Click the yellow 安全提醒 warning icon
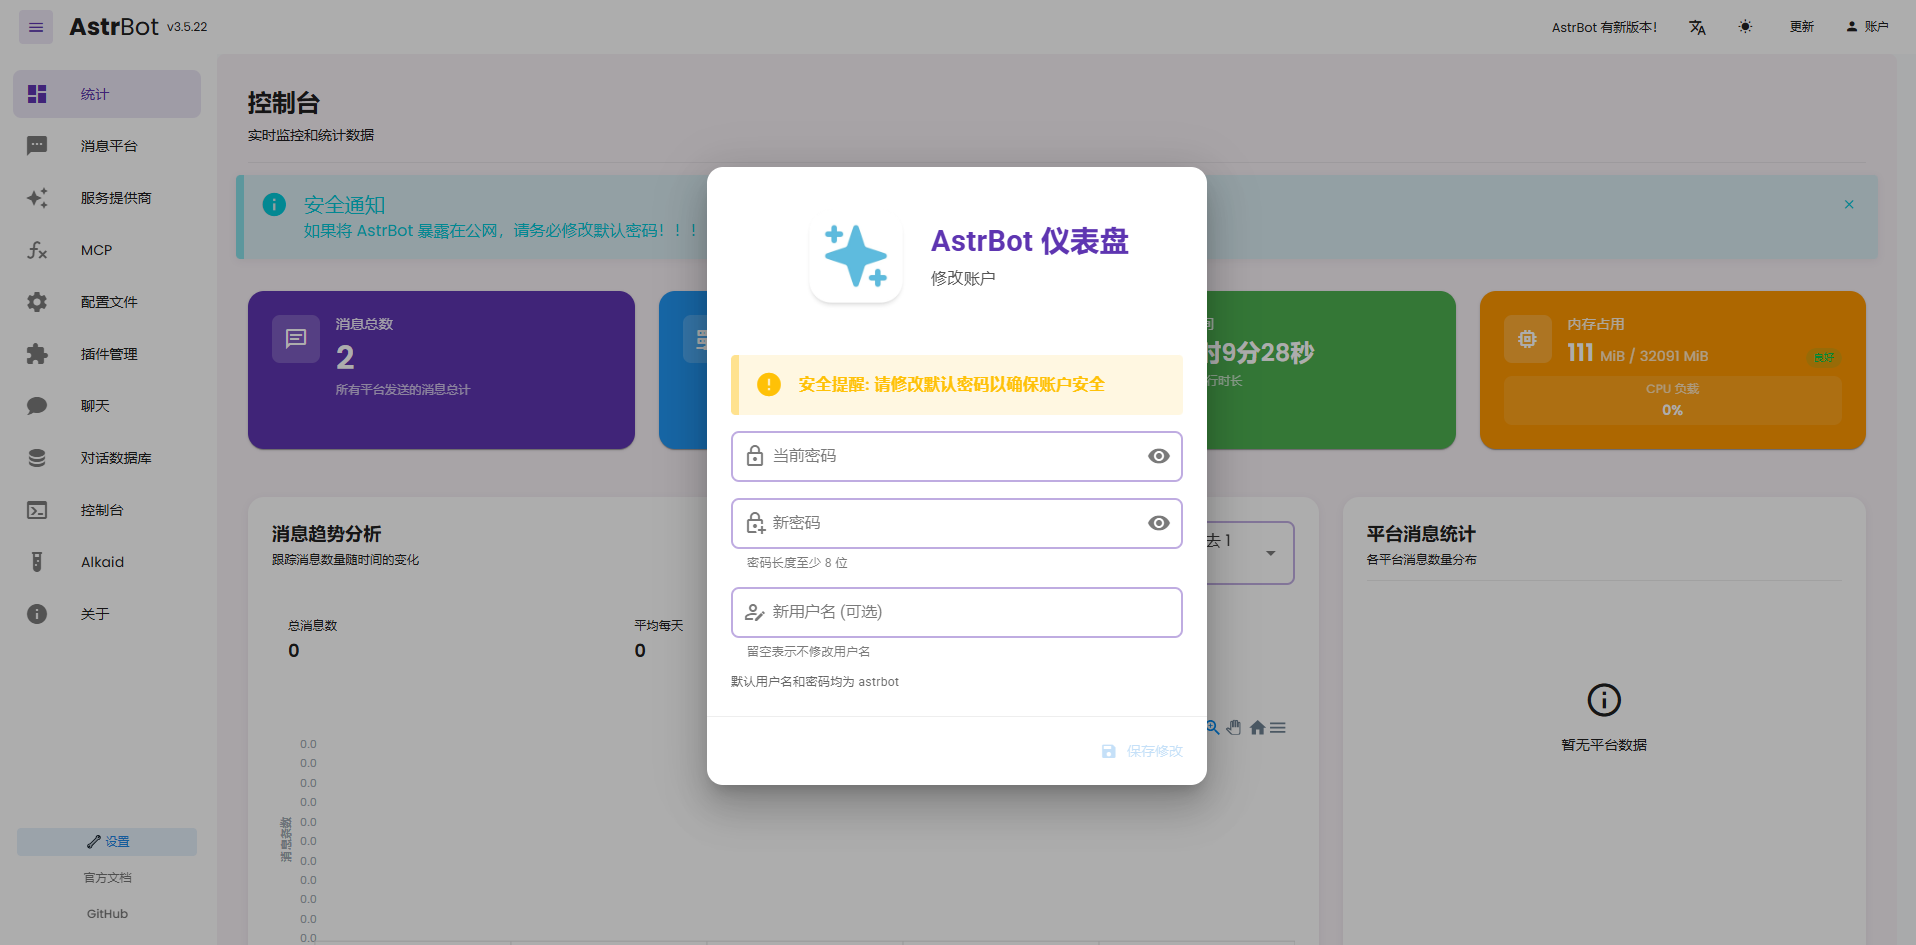Screen dimensions: 1916x945 coord(768,384)
